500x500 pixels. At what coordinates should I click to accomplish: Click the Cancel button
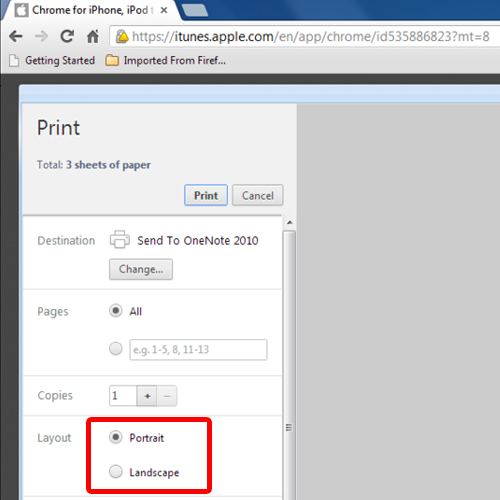coord(258,195)
